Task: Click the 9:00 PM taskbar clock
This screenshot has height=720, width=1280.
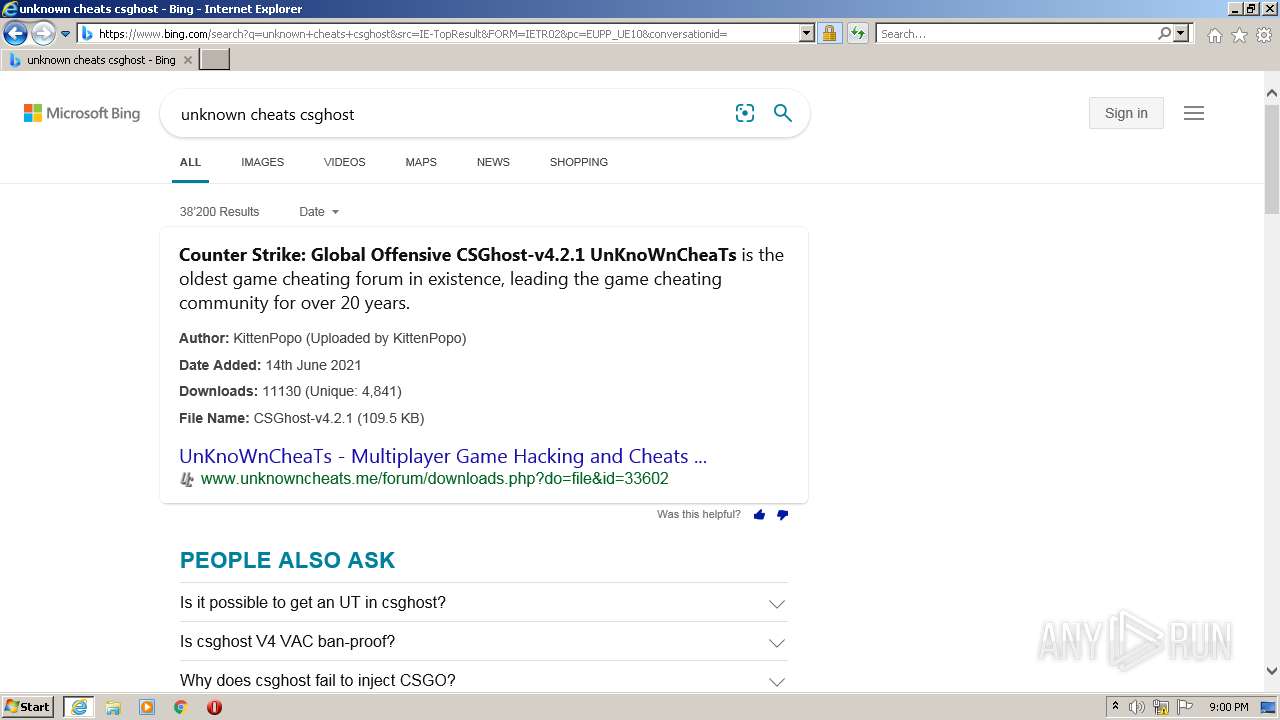Action: [x=1229, y=707]
